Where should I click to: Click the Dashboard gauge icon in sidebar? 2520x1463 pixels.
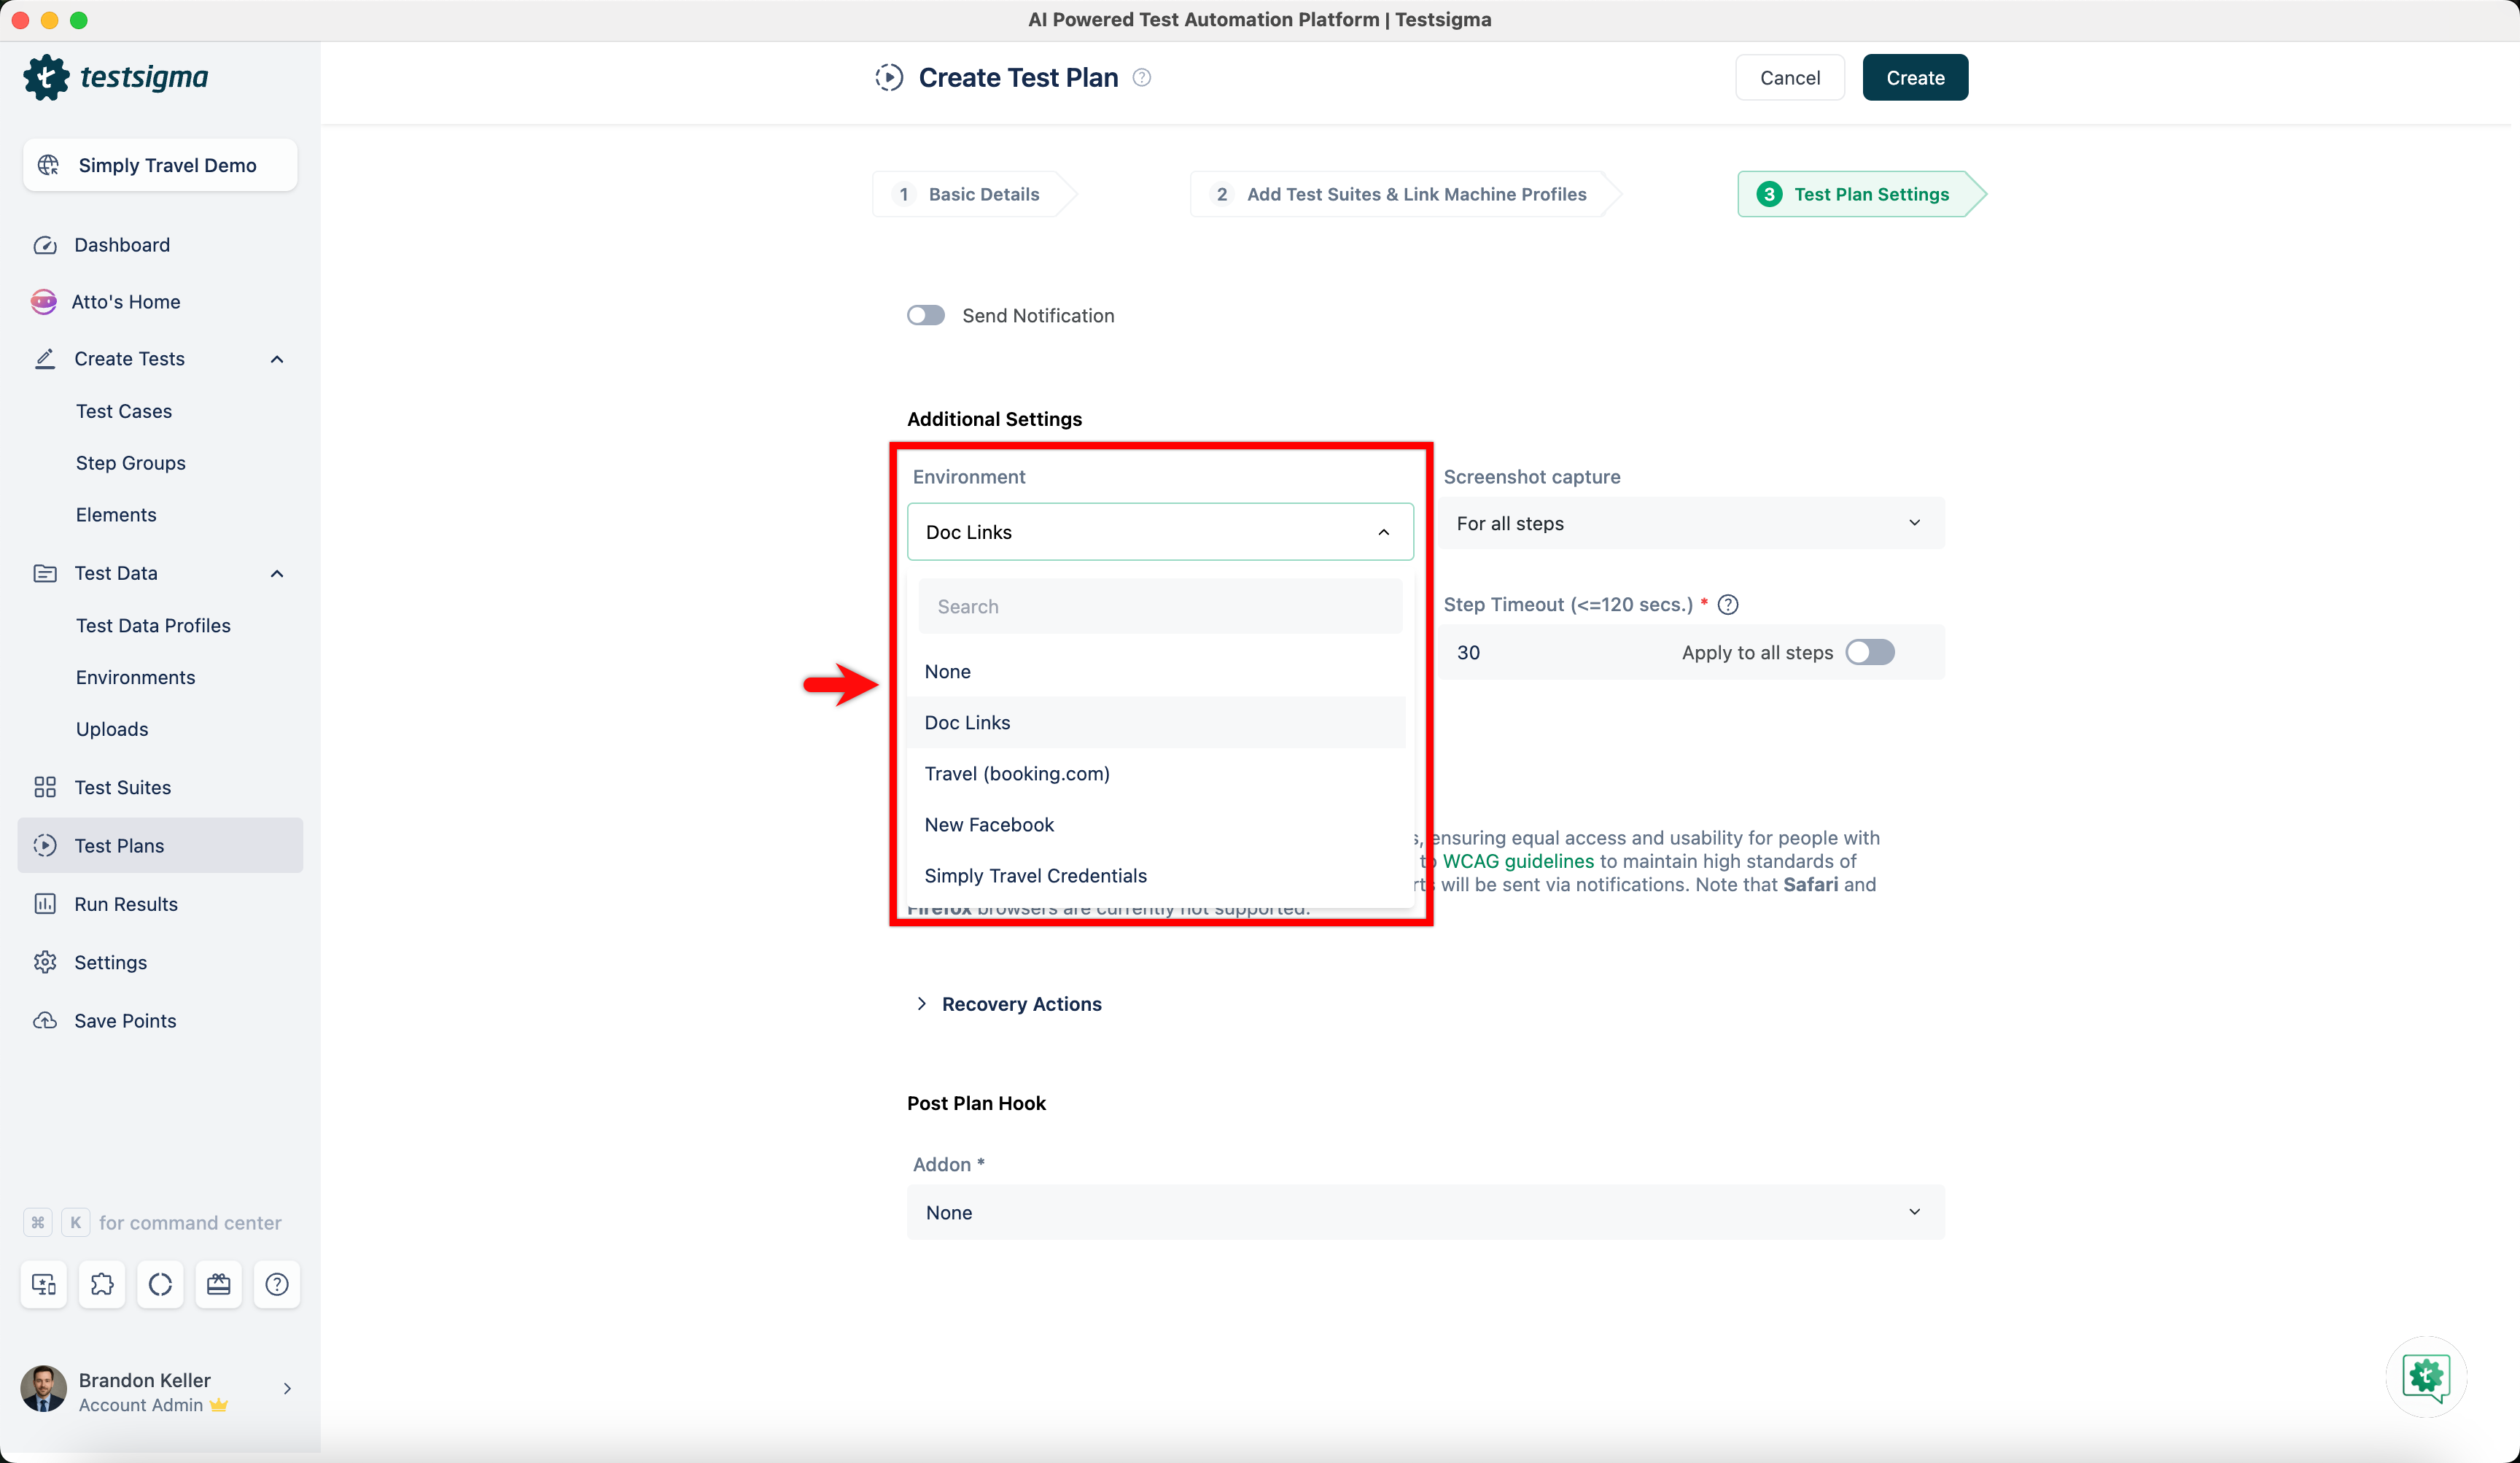45,245
